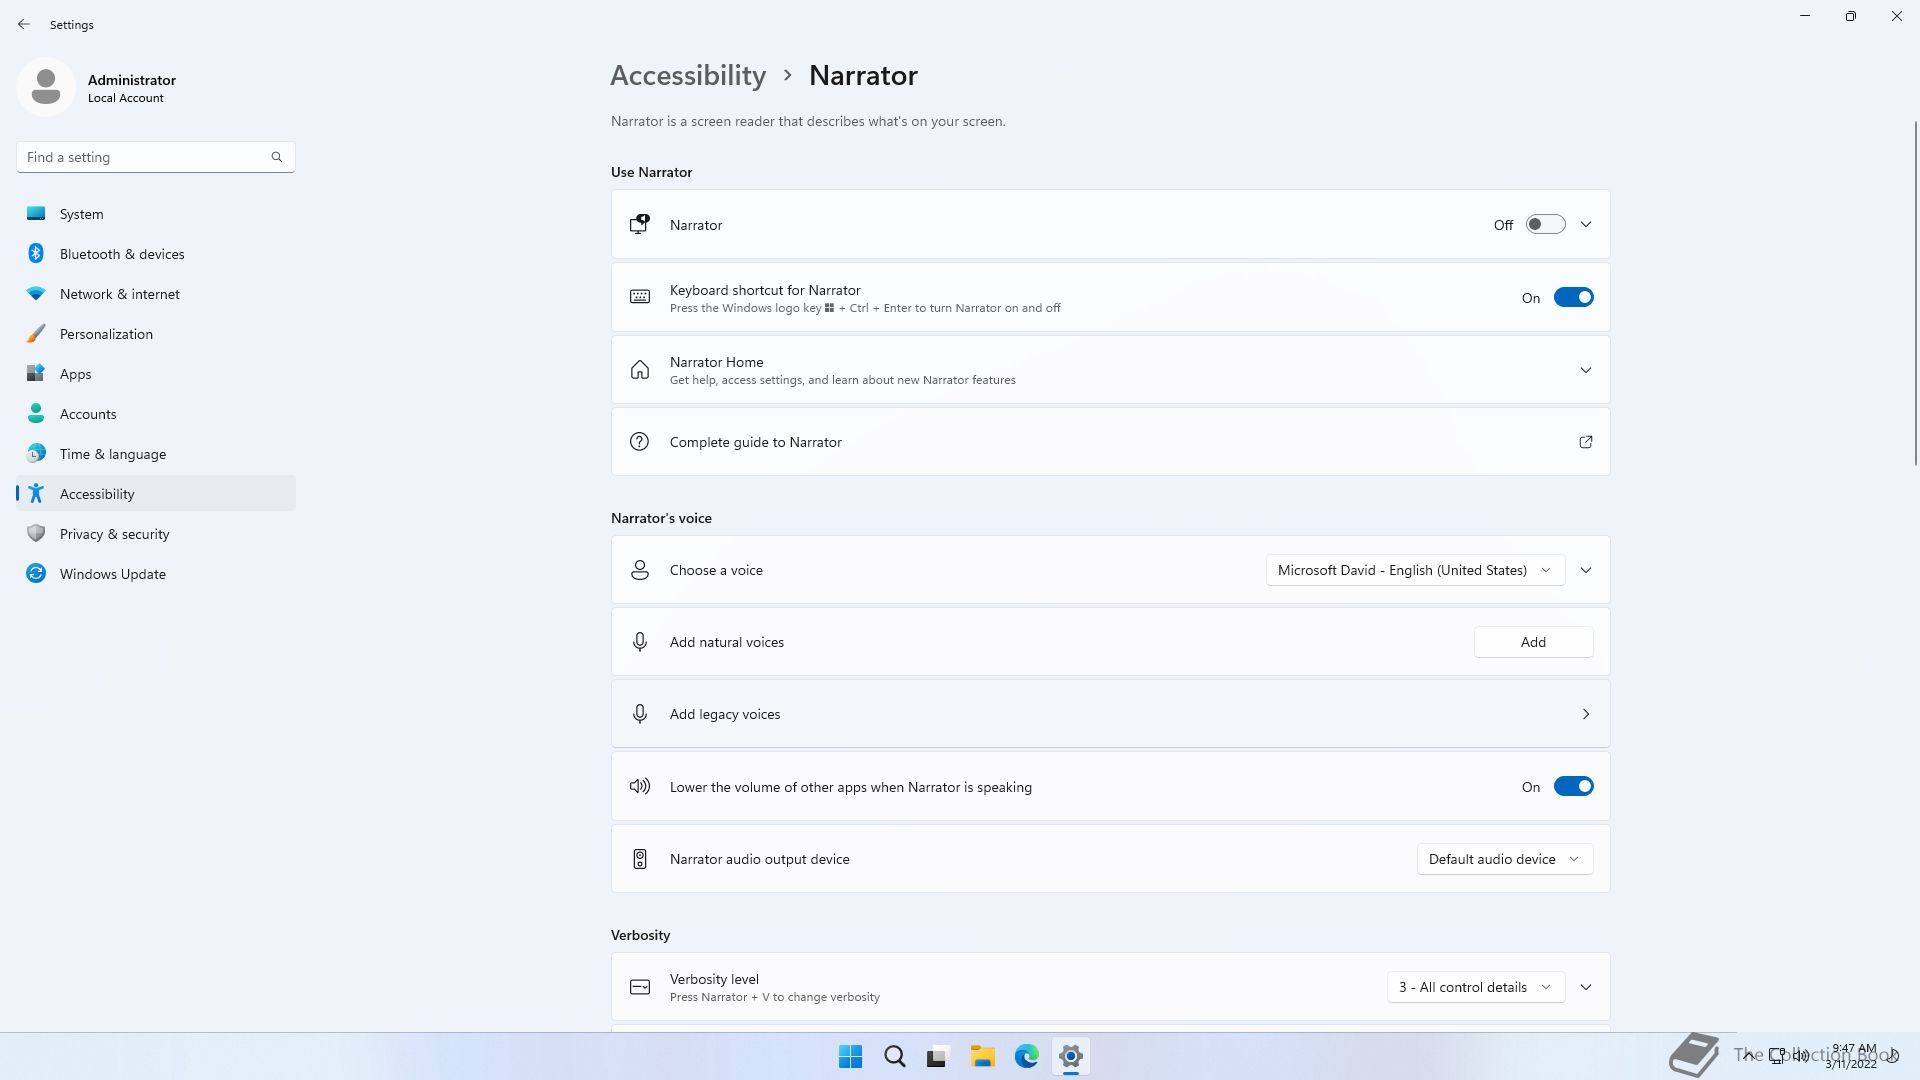Open the Apps settings category
This screenshot has height=1080, width=1920.
[x=156, y=374]
